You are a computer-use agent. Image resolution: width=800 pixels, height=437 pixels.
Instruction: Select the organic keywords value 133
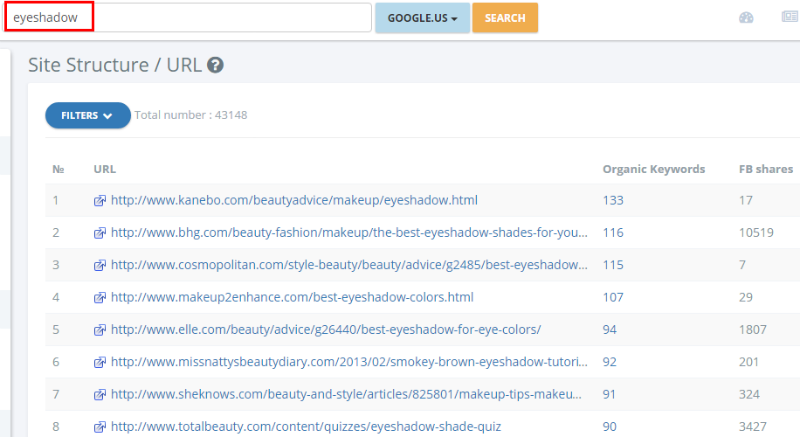click(x=613, y=200)
